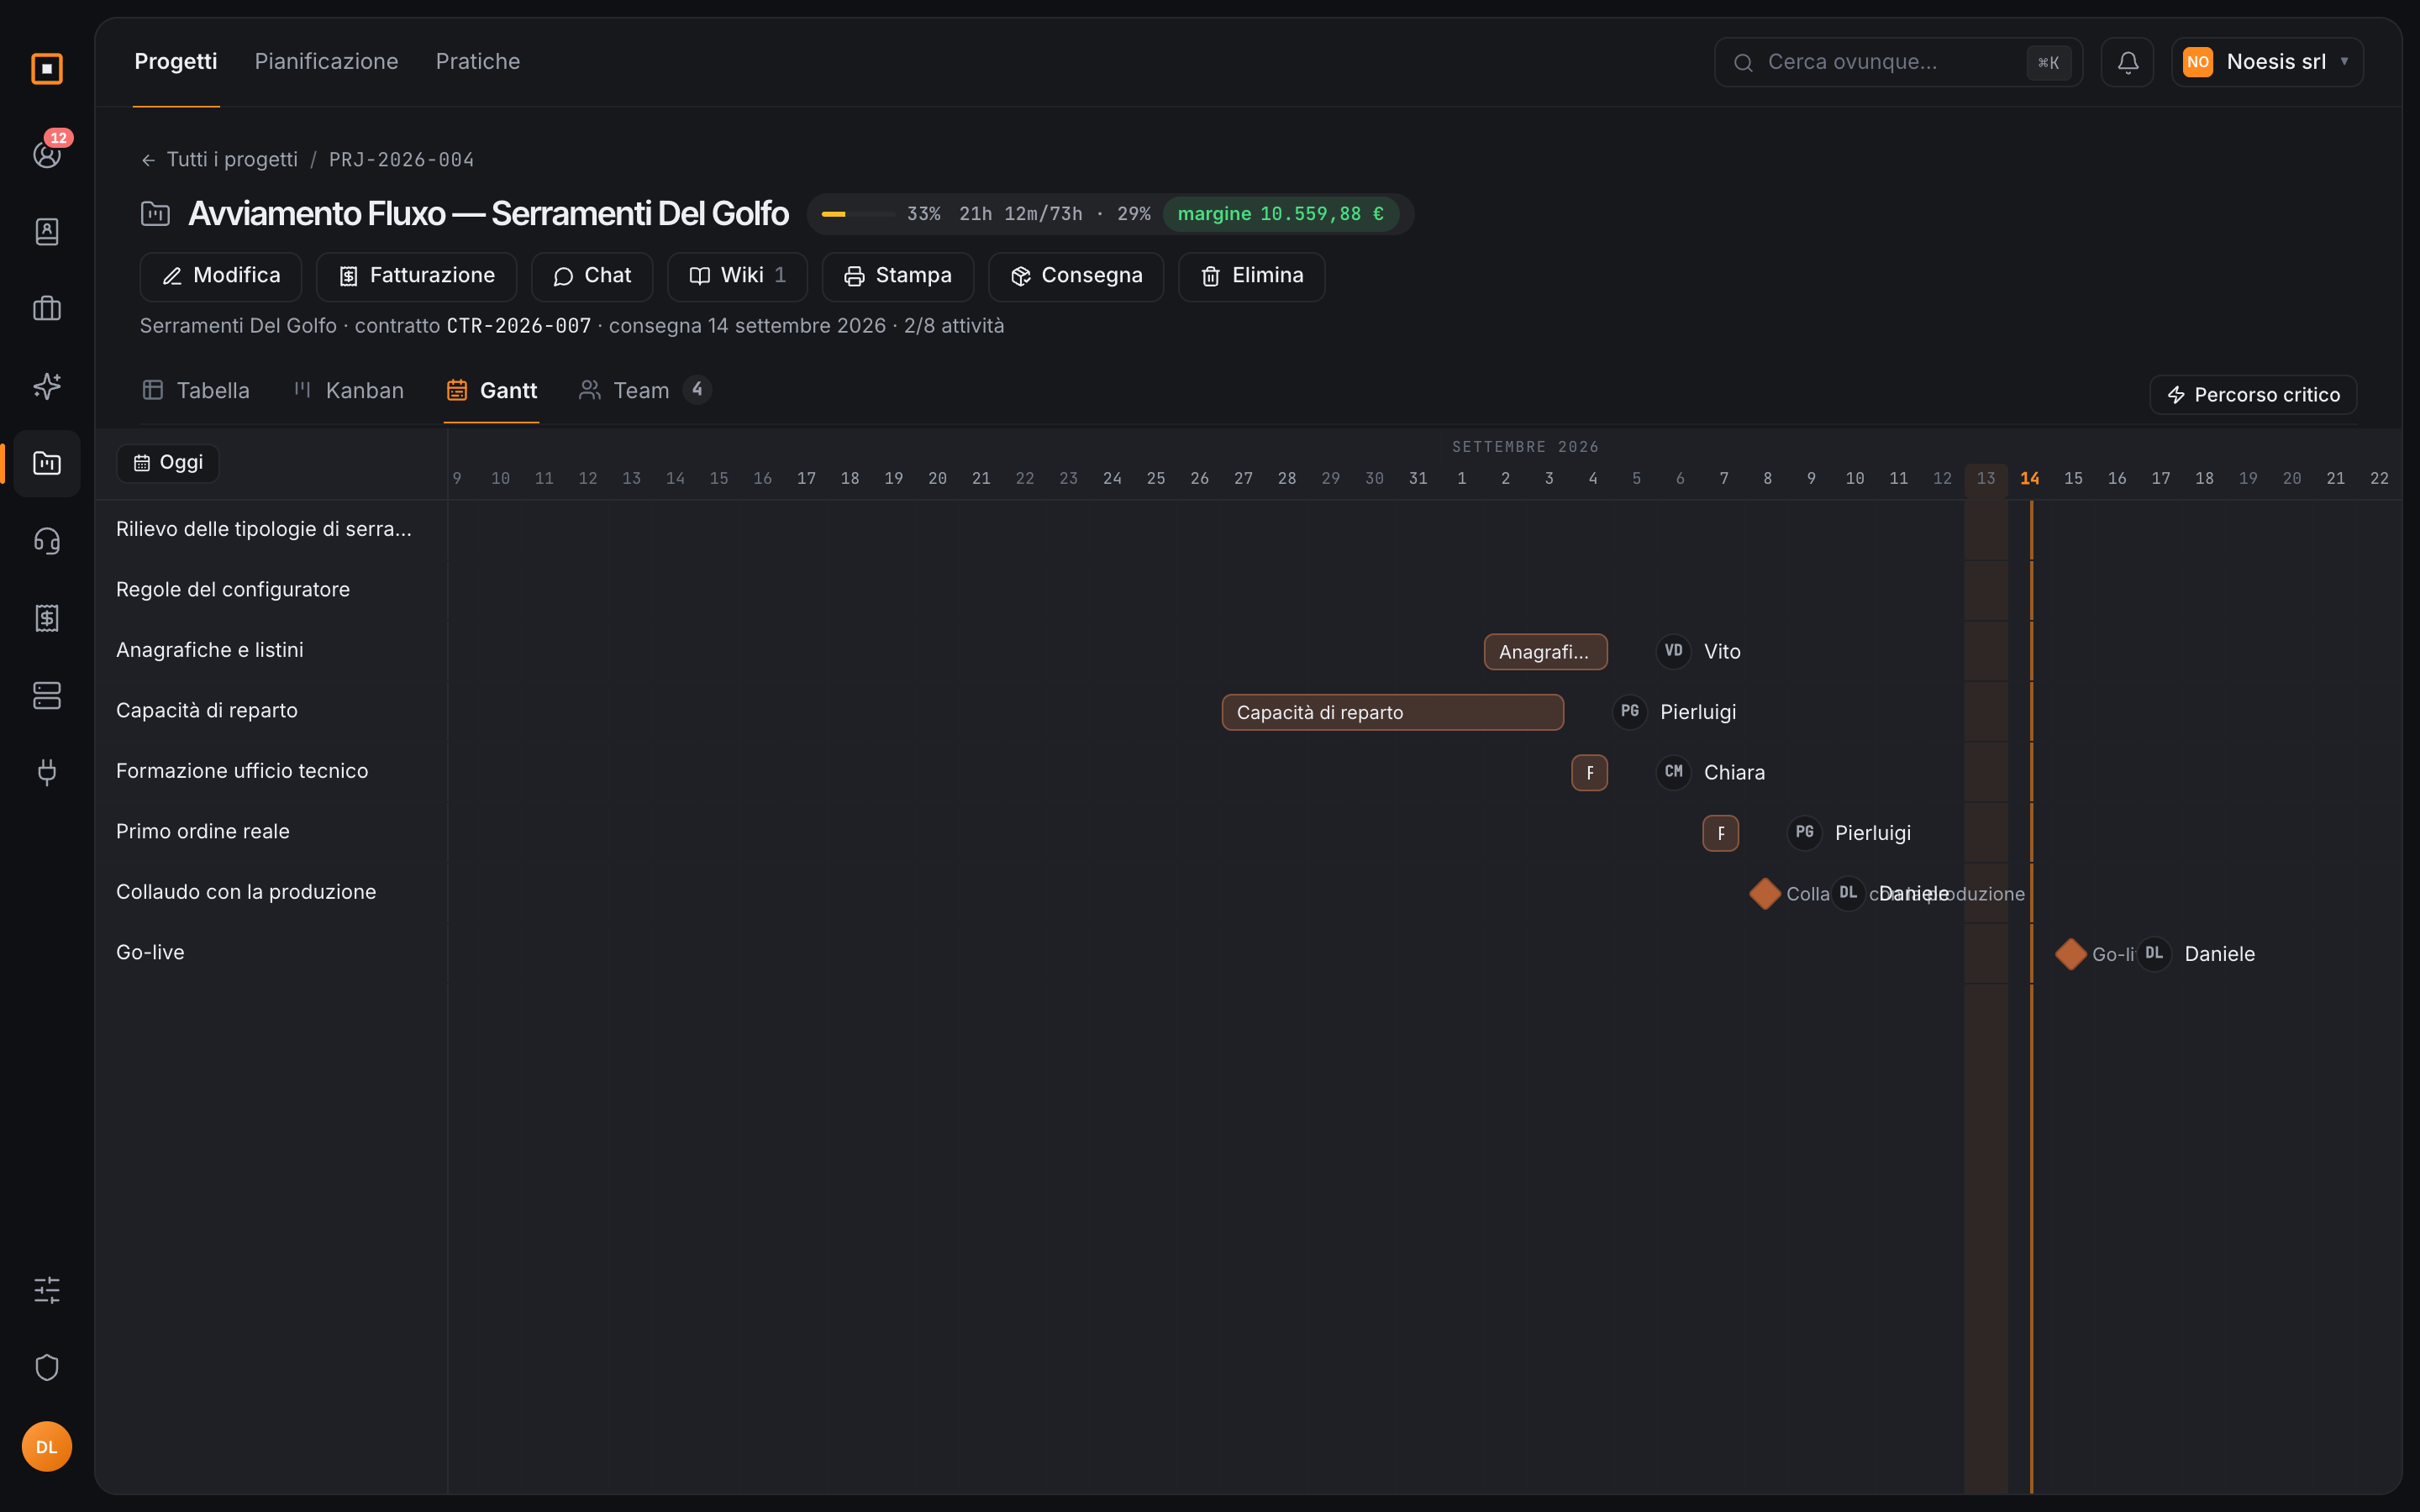Open the sparkles AI sidebar icon
The width and height of the screenshot is (2420, 1512).
point(47,385)
